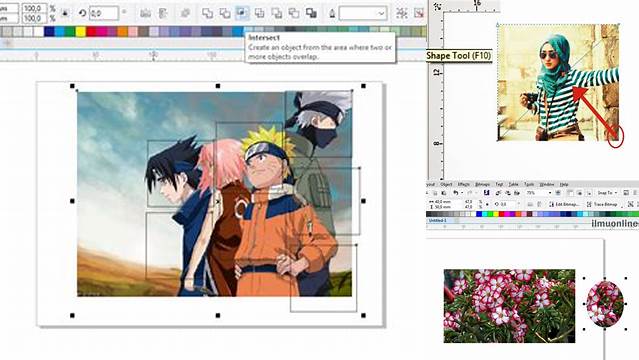Screen dimensions: 639x360
Task: Open the Snap To dropdown
Action: coord(608,193)
